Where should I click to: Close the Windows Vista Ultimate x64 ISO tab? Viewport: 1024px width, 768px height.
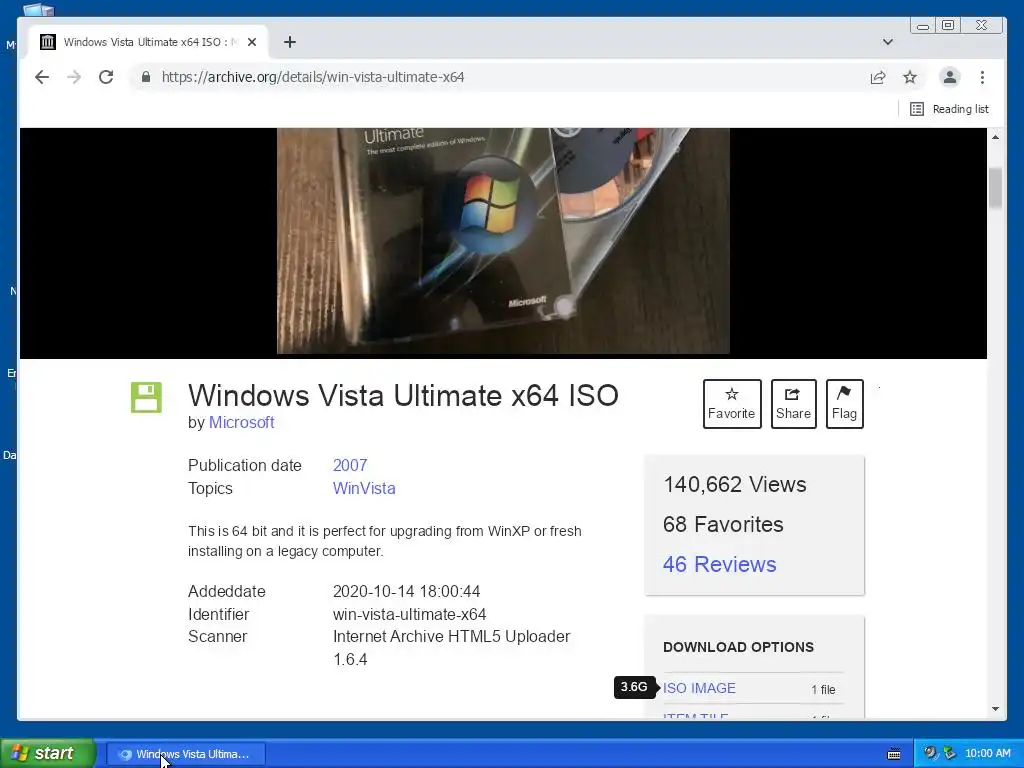pyautogui.click(x=252, y=42)
